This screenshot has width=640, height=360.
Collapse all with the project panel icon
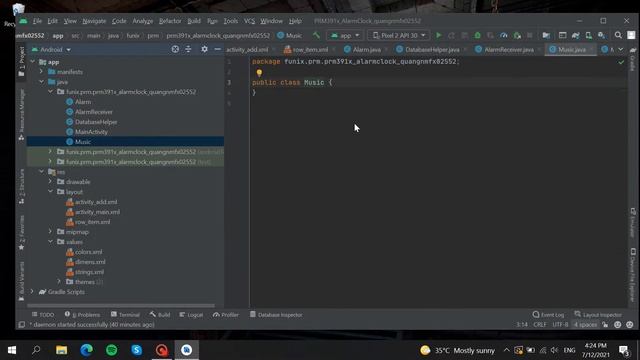[x=188, y=49]
